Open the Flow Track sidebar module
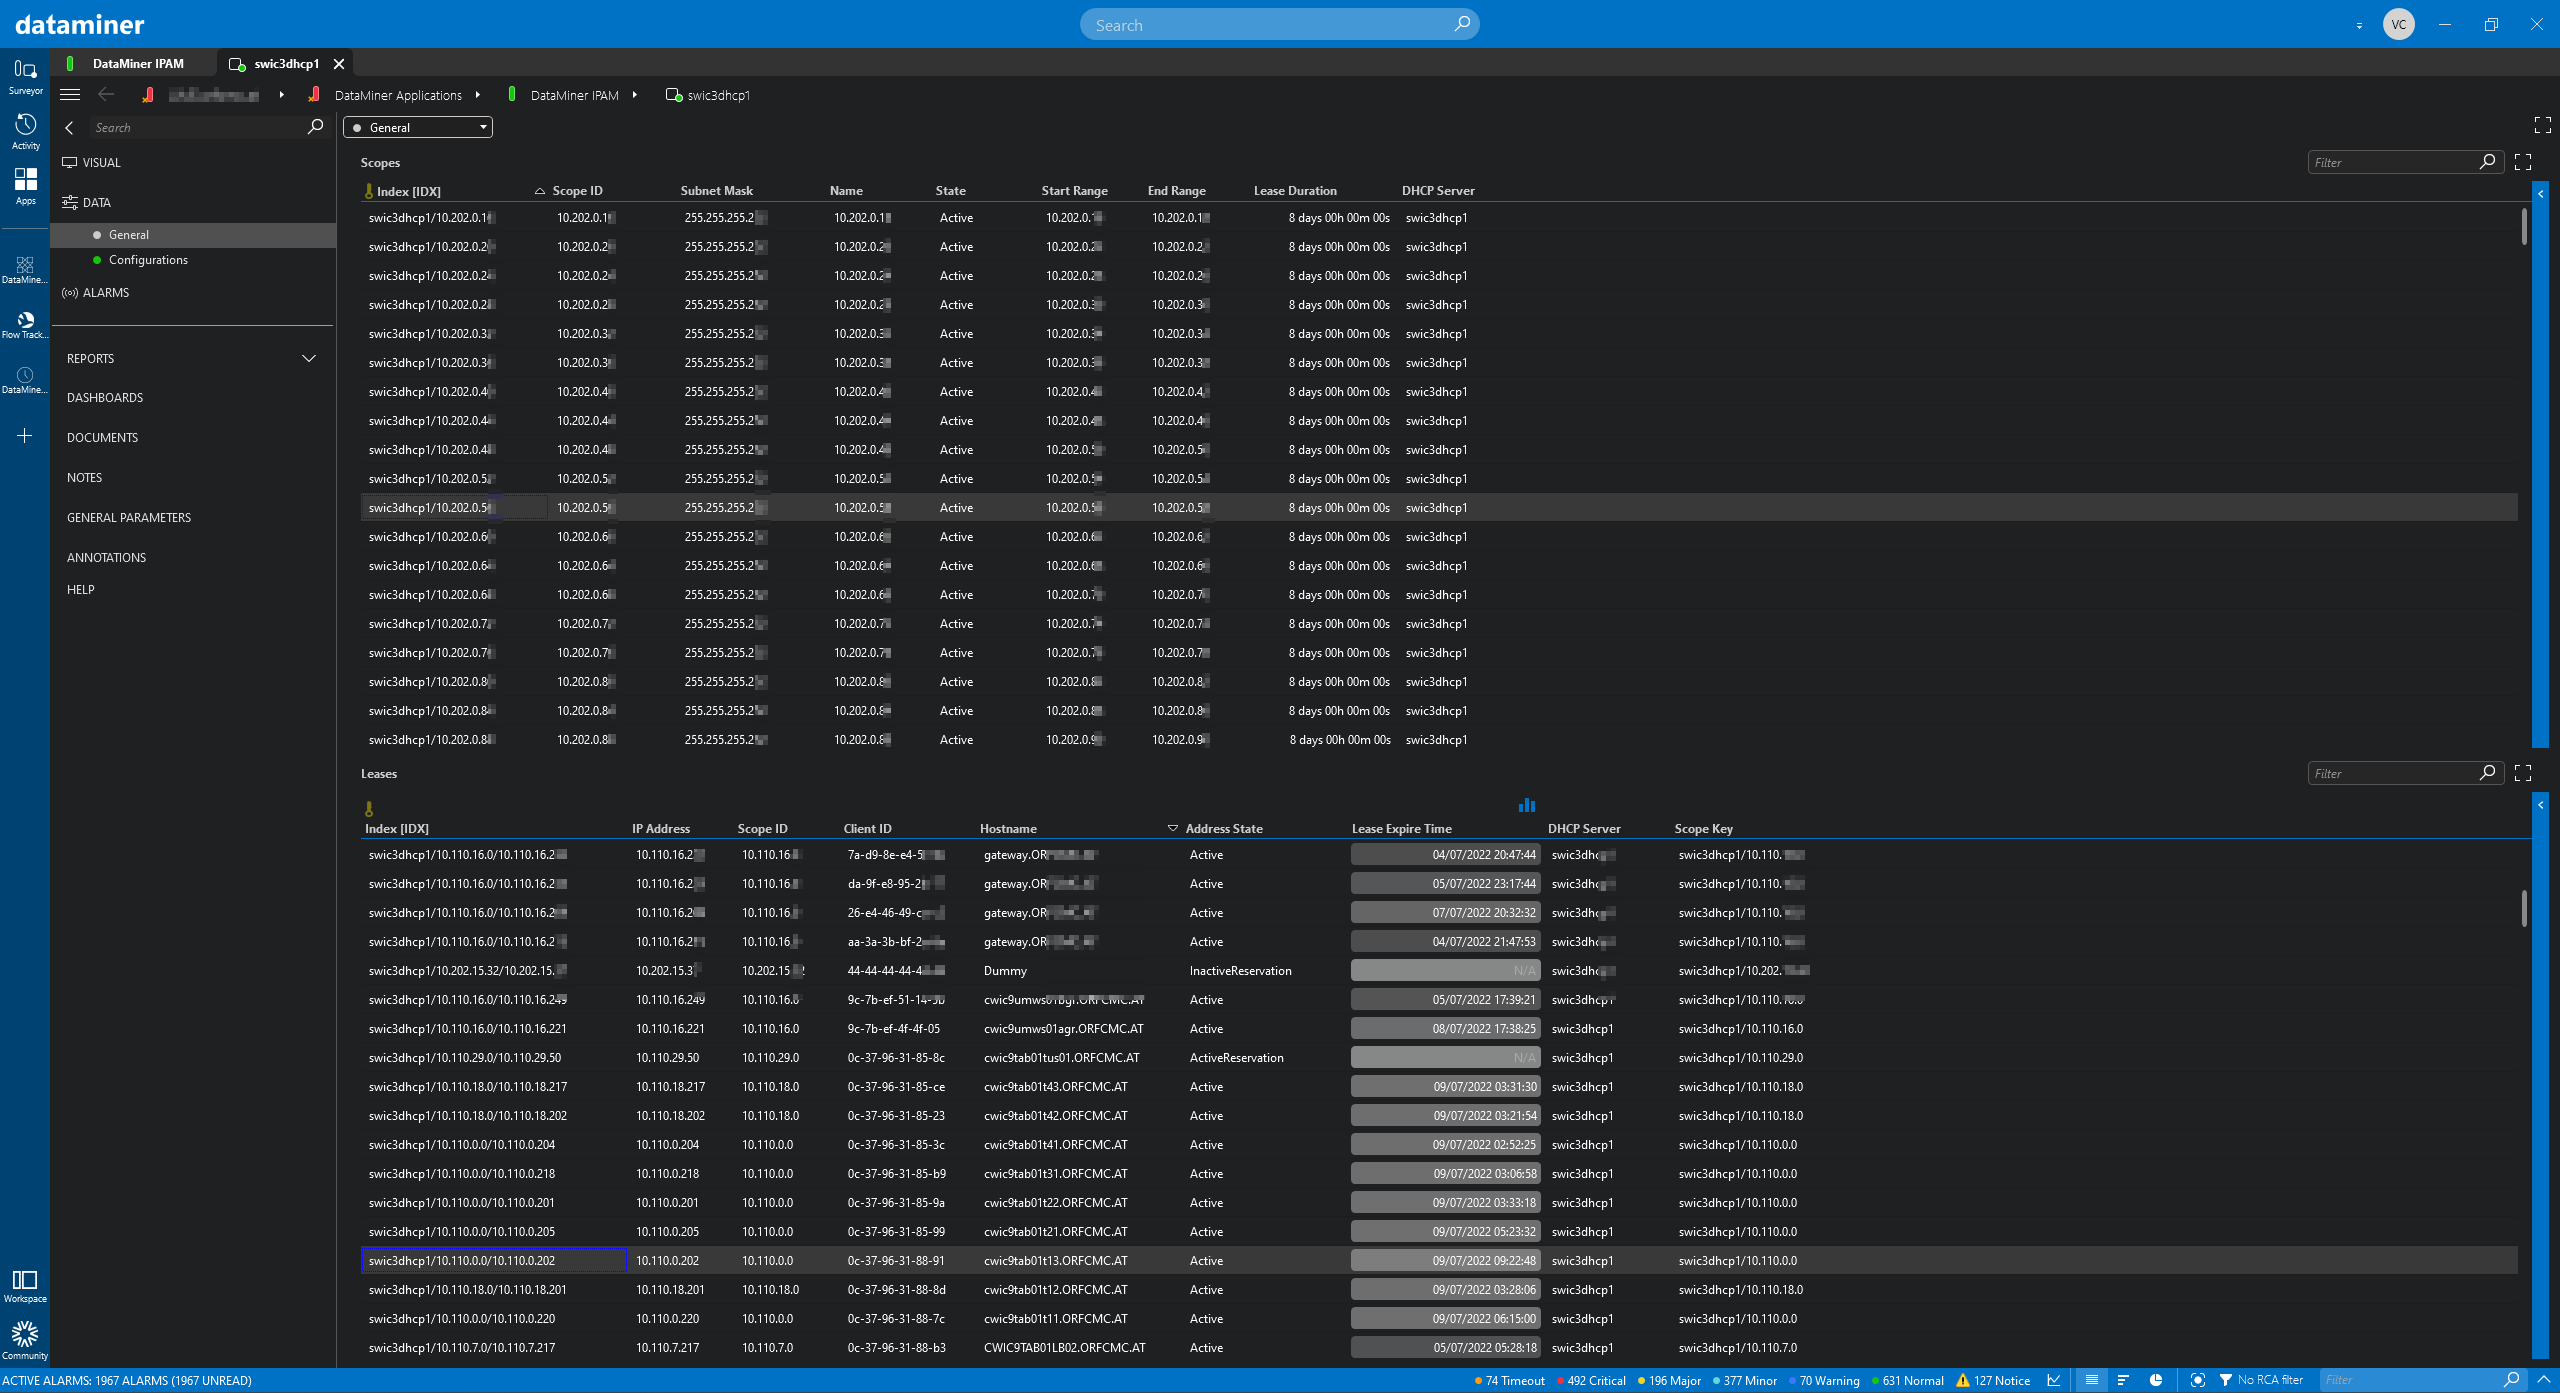Screen dimensions: 2560x1393 click(25, 325)
